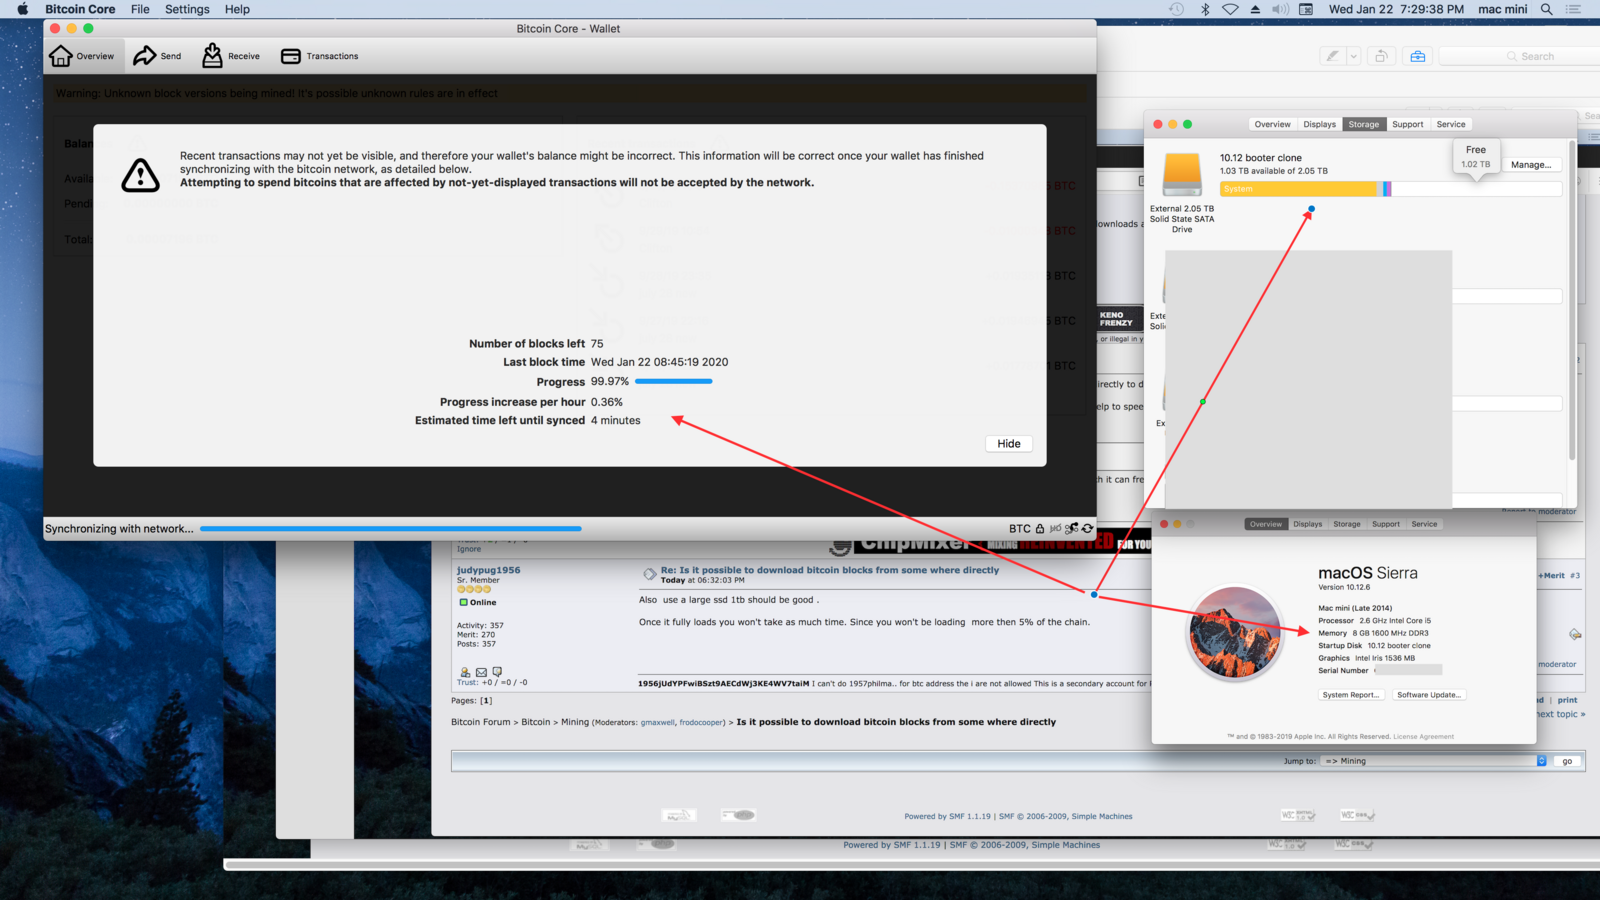Open the BTC unit selector in status bar
Viewport: 1600px width, 900px height.
(1019, 529)
